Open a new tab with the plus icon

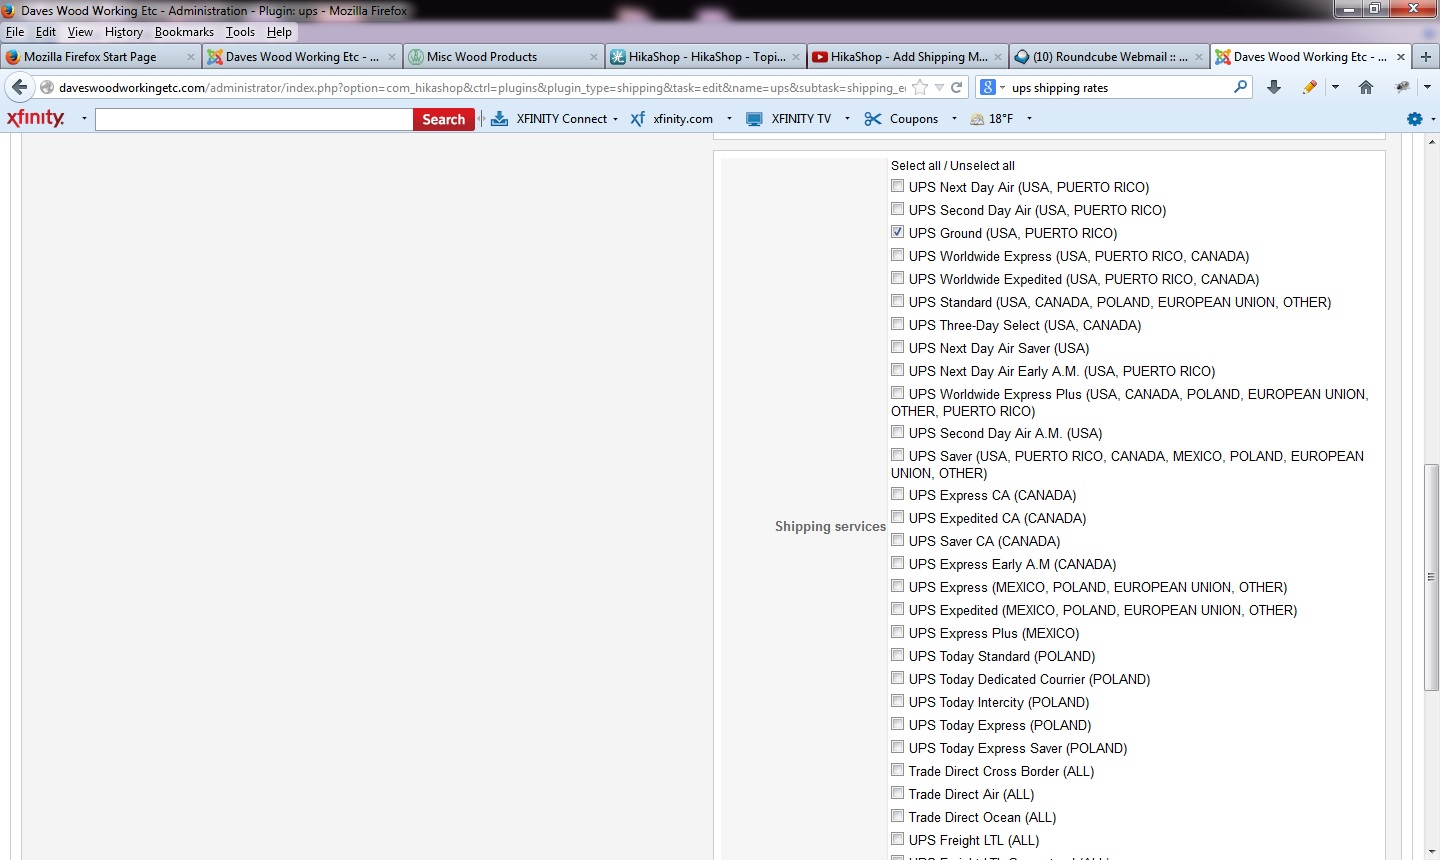click(1426, 57)
